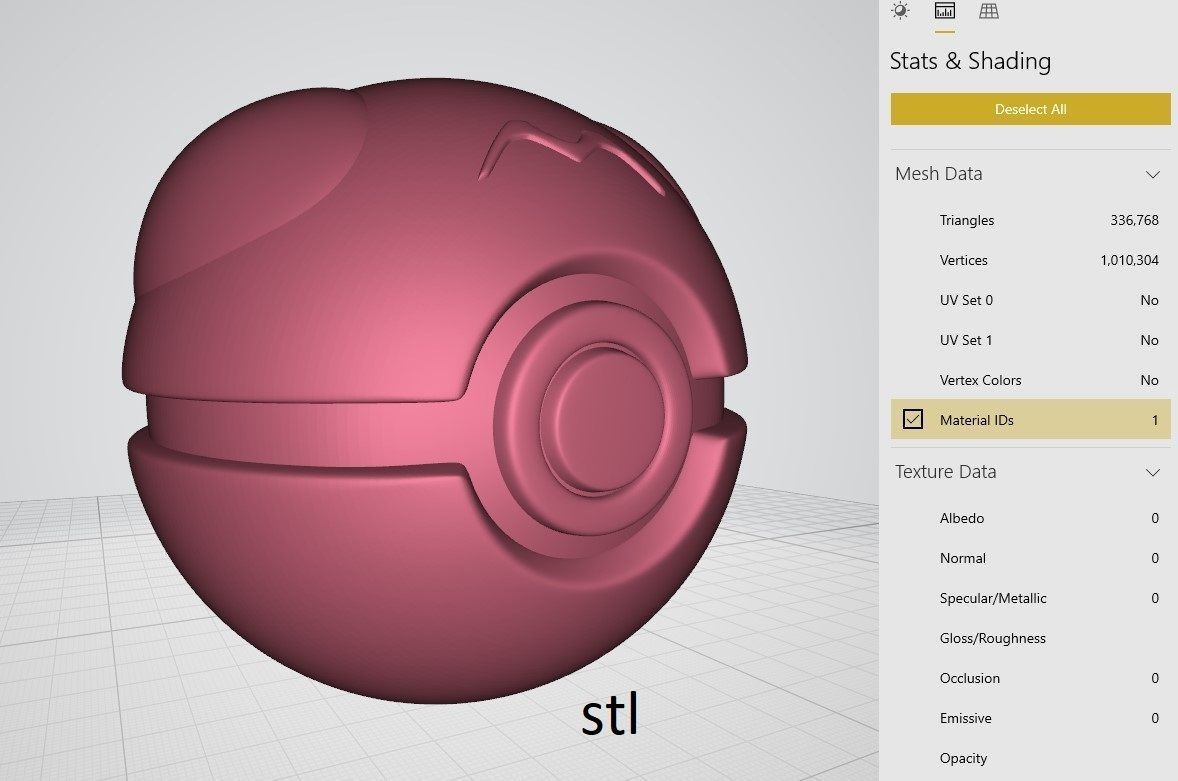Select the Occlusion texture row

click(x=1030, y=678)
